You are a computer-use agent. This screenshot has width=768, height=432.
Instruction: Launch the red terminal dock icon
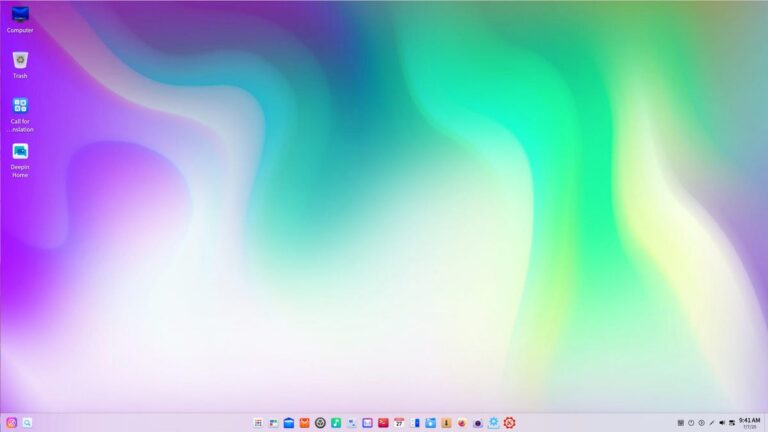[383, 423]
